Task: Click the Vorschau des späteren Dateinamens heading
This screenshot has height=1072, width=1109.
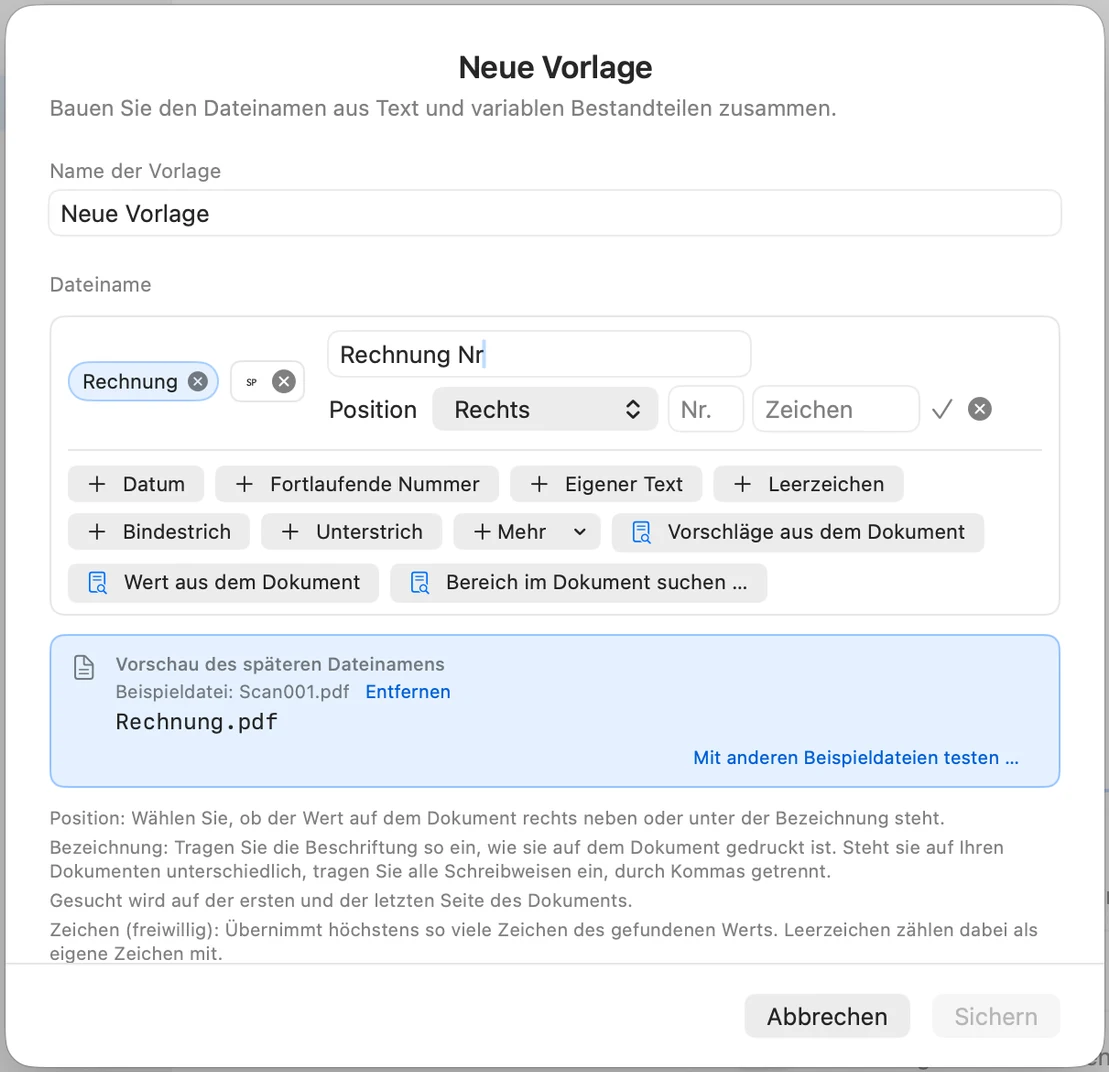Action: [x=280, y=665]
